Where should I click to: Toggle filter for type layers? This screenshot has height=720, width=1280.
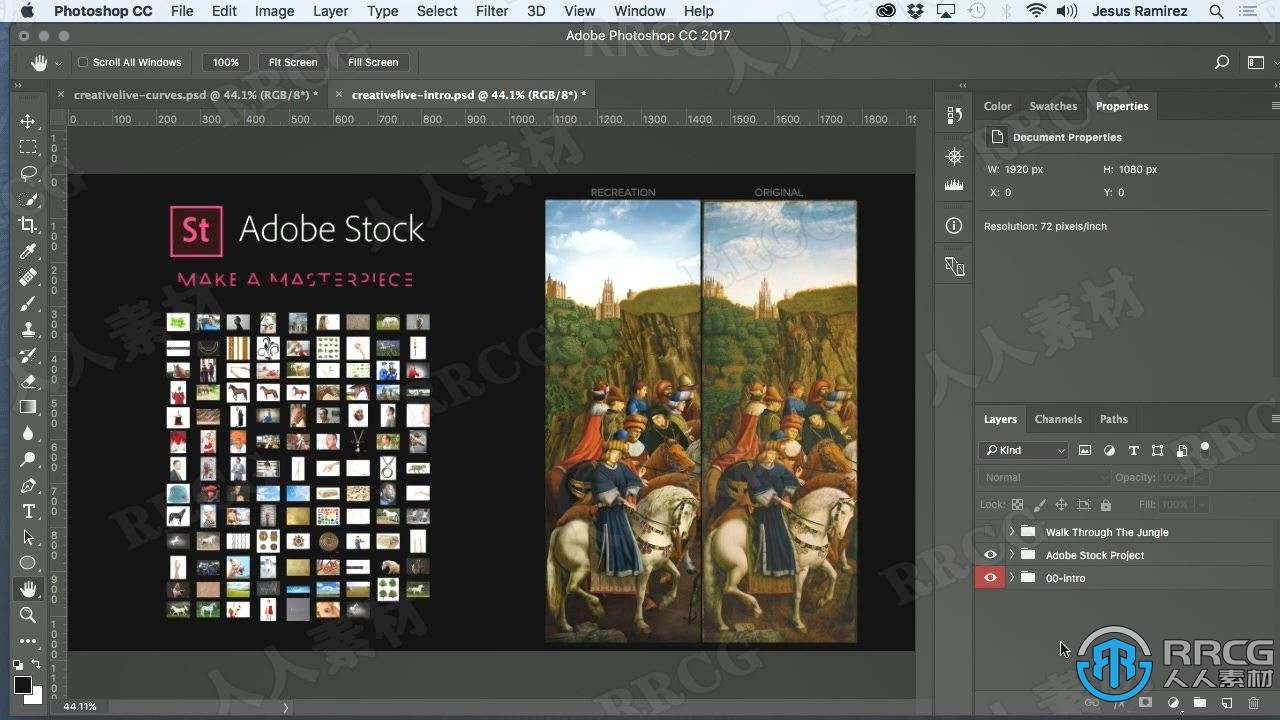(x=1133, y=450)
